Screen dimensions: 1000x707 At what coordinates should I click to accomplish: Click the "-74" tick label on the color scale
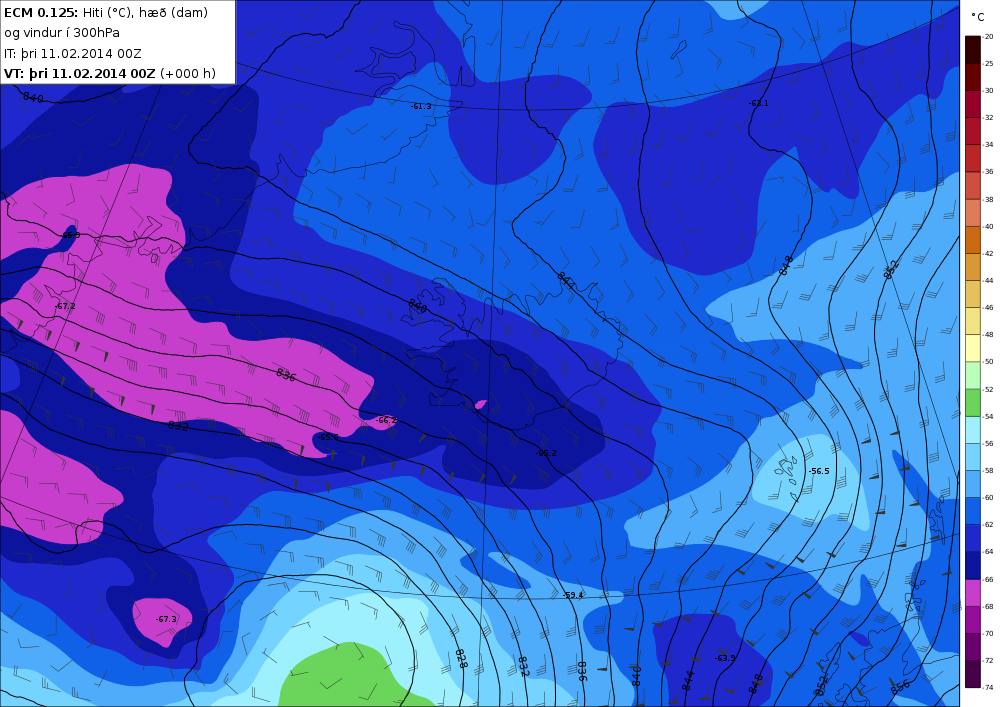pos(988,688)
